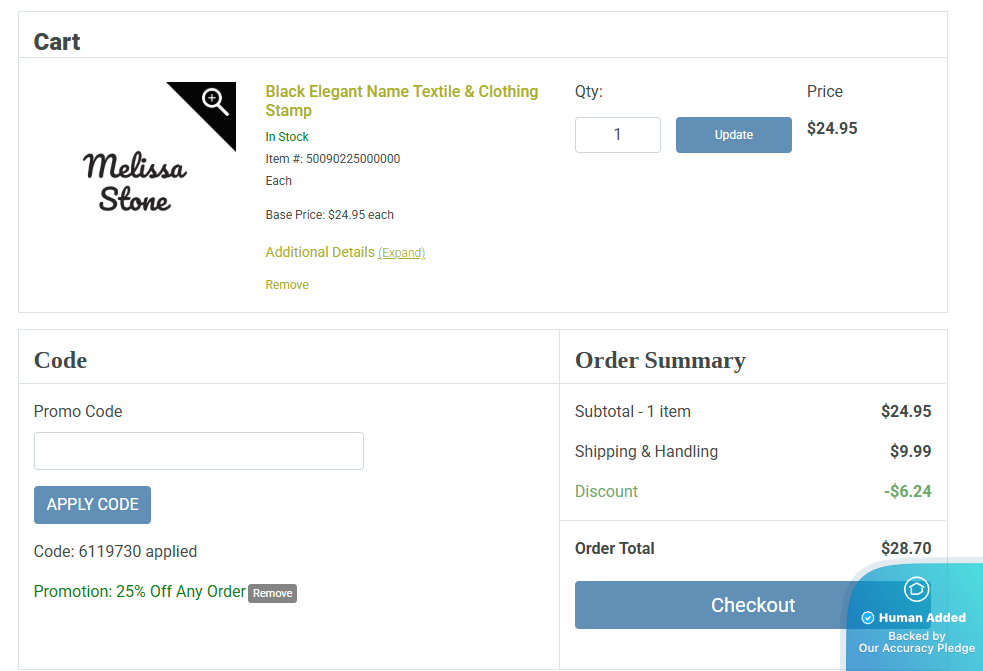Image resolution: width=983 pixels, height=671 pixels.
Task: Click the Human Added label
Action: point(922,618)
